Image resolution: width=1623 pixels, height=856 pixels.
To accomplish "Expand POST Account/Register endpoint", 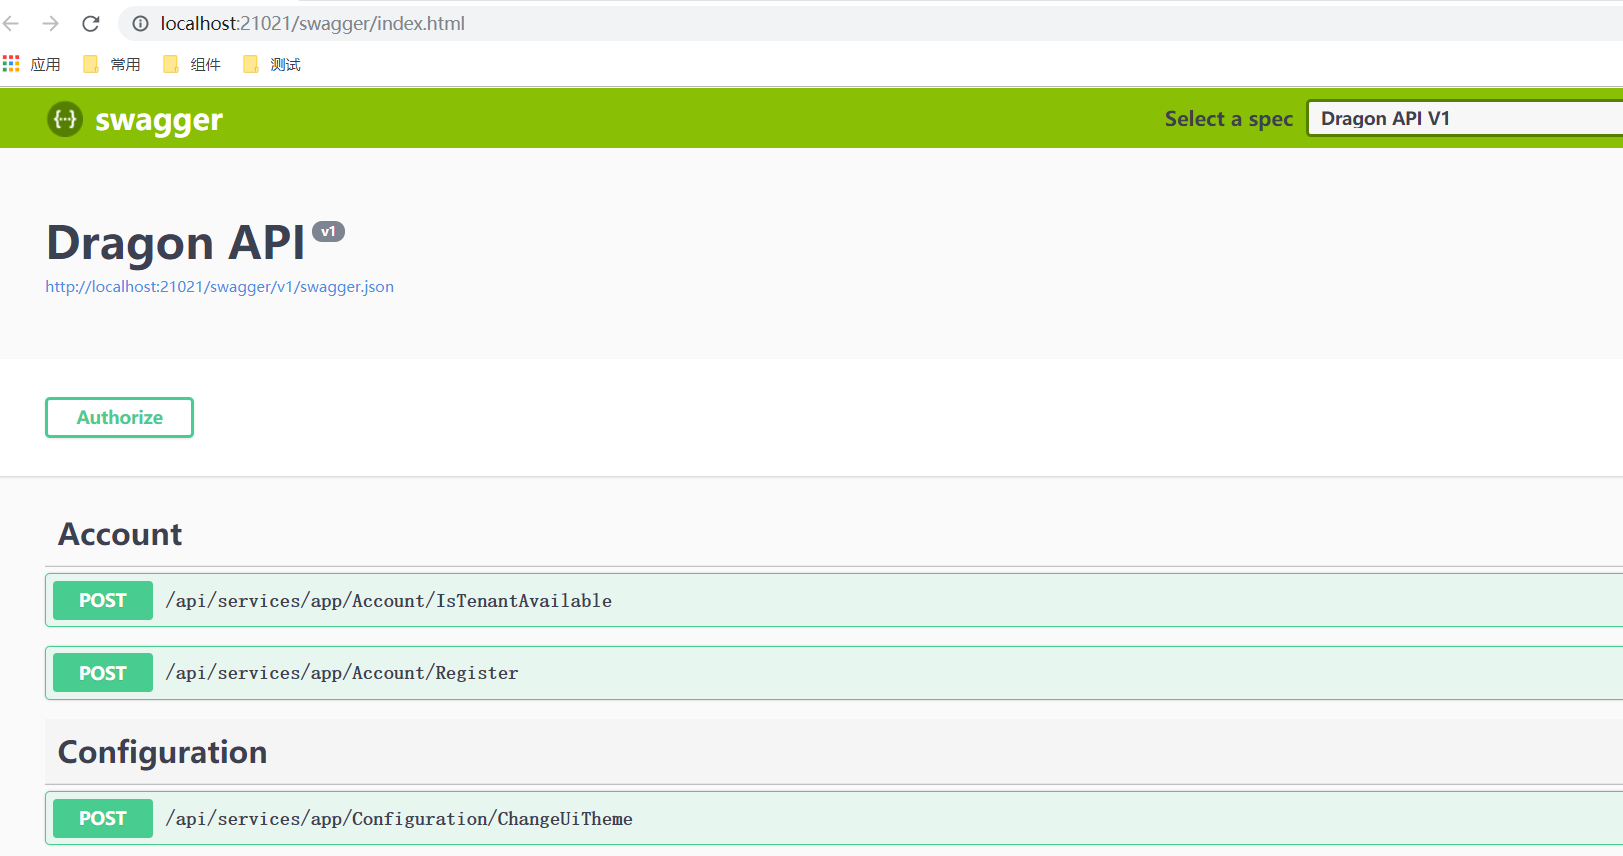I will 834,673.
